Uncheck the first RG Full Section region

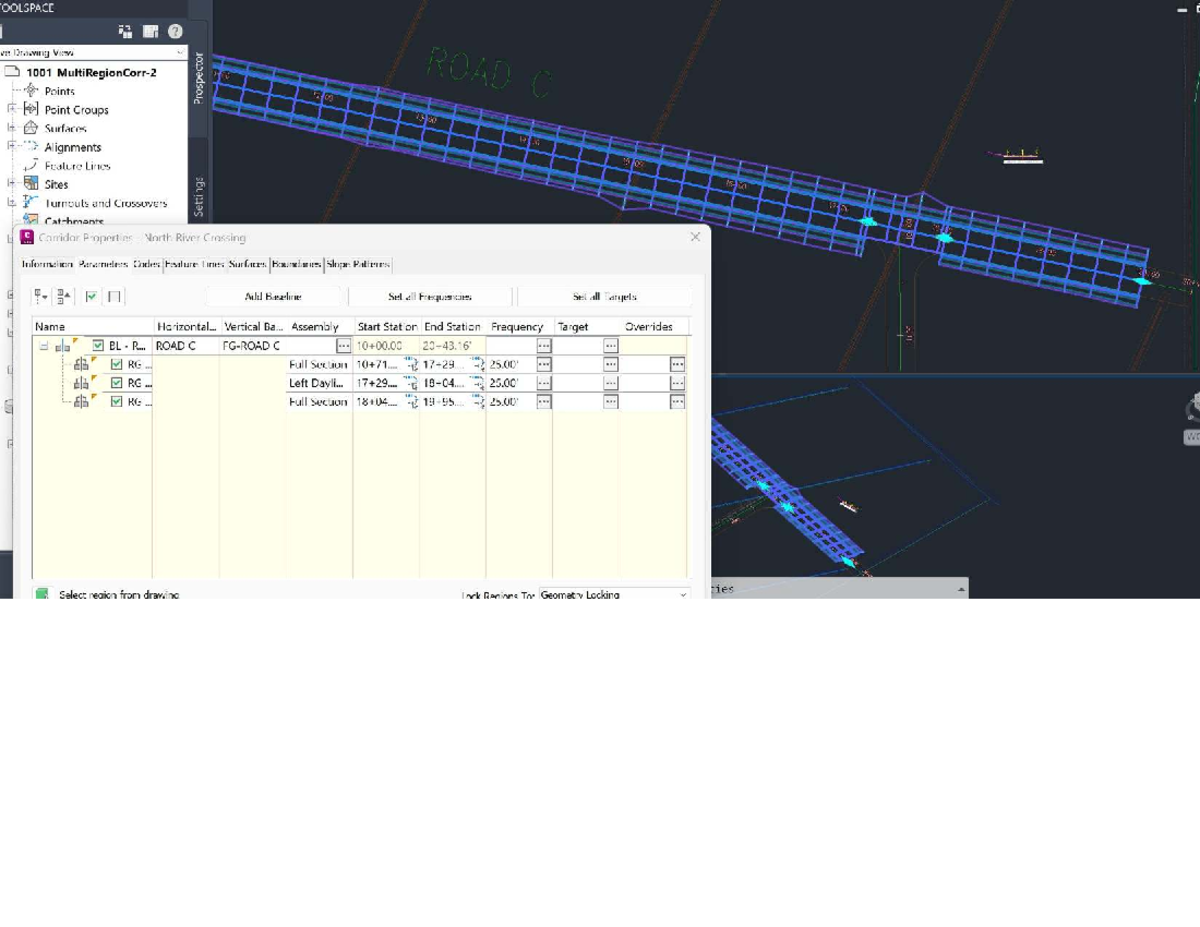point(118,364)
